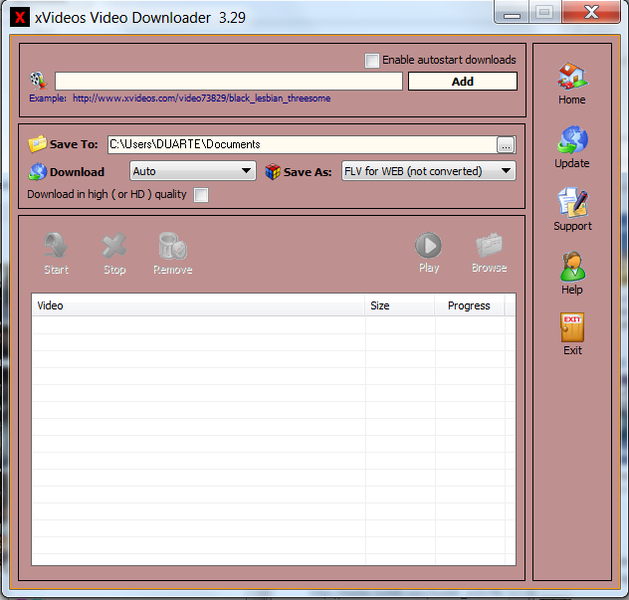
Task: Close the downloader window
Action: [x=591, y=12]
